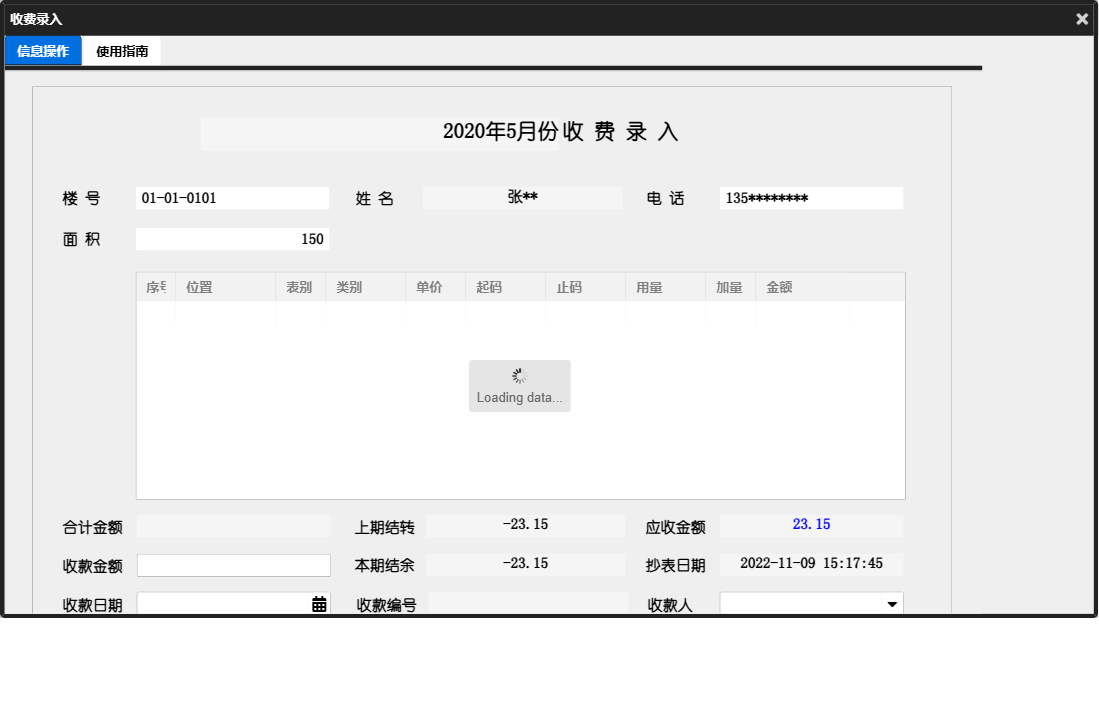Image resolution: width=1099 pixels, height=712 pixels.
Task: Sort the table by 表别 column header
Action: click(300, 287)
